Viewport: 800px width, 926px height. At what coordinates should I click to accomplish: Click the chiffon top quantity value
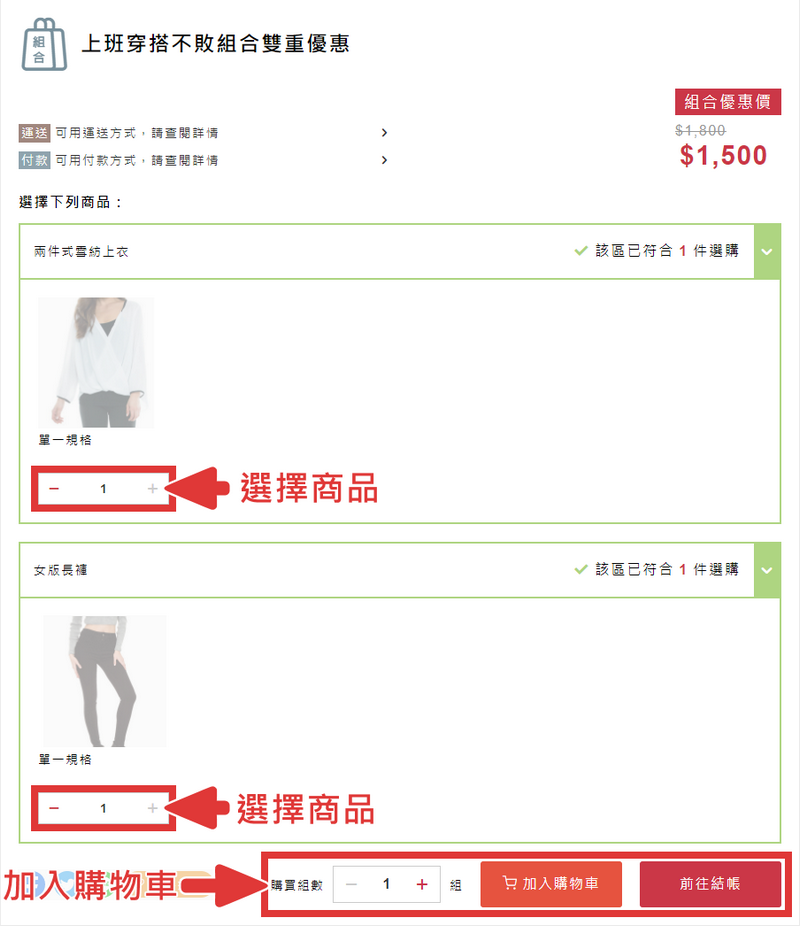click(103, 488)
